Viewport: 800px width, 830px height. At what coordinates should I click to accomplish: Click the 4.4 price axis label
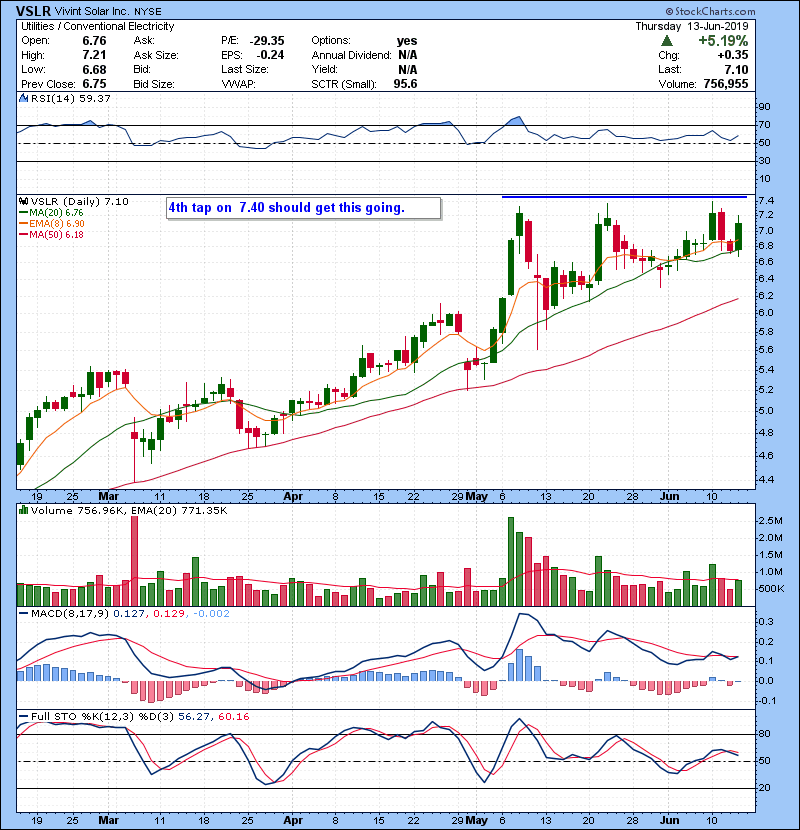[766, 480]
